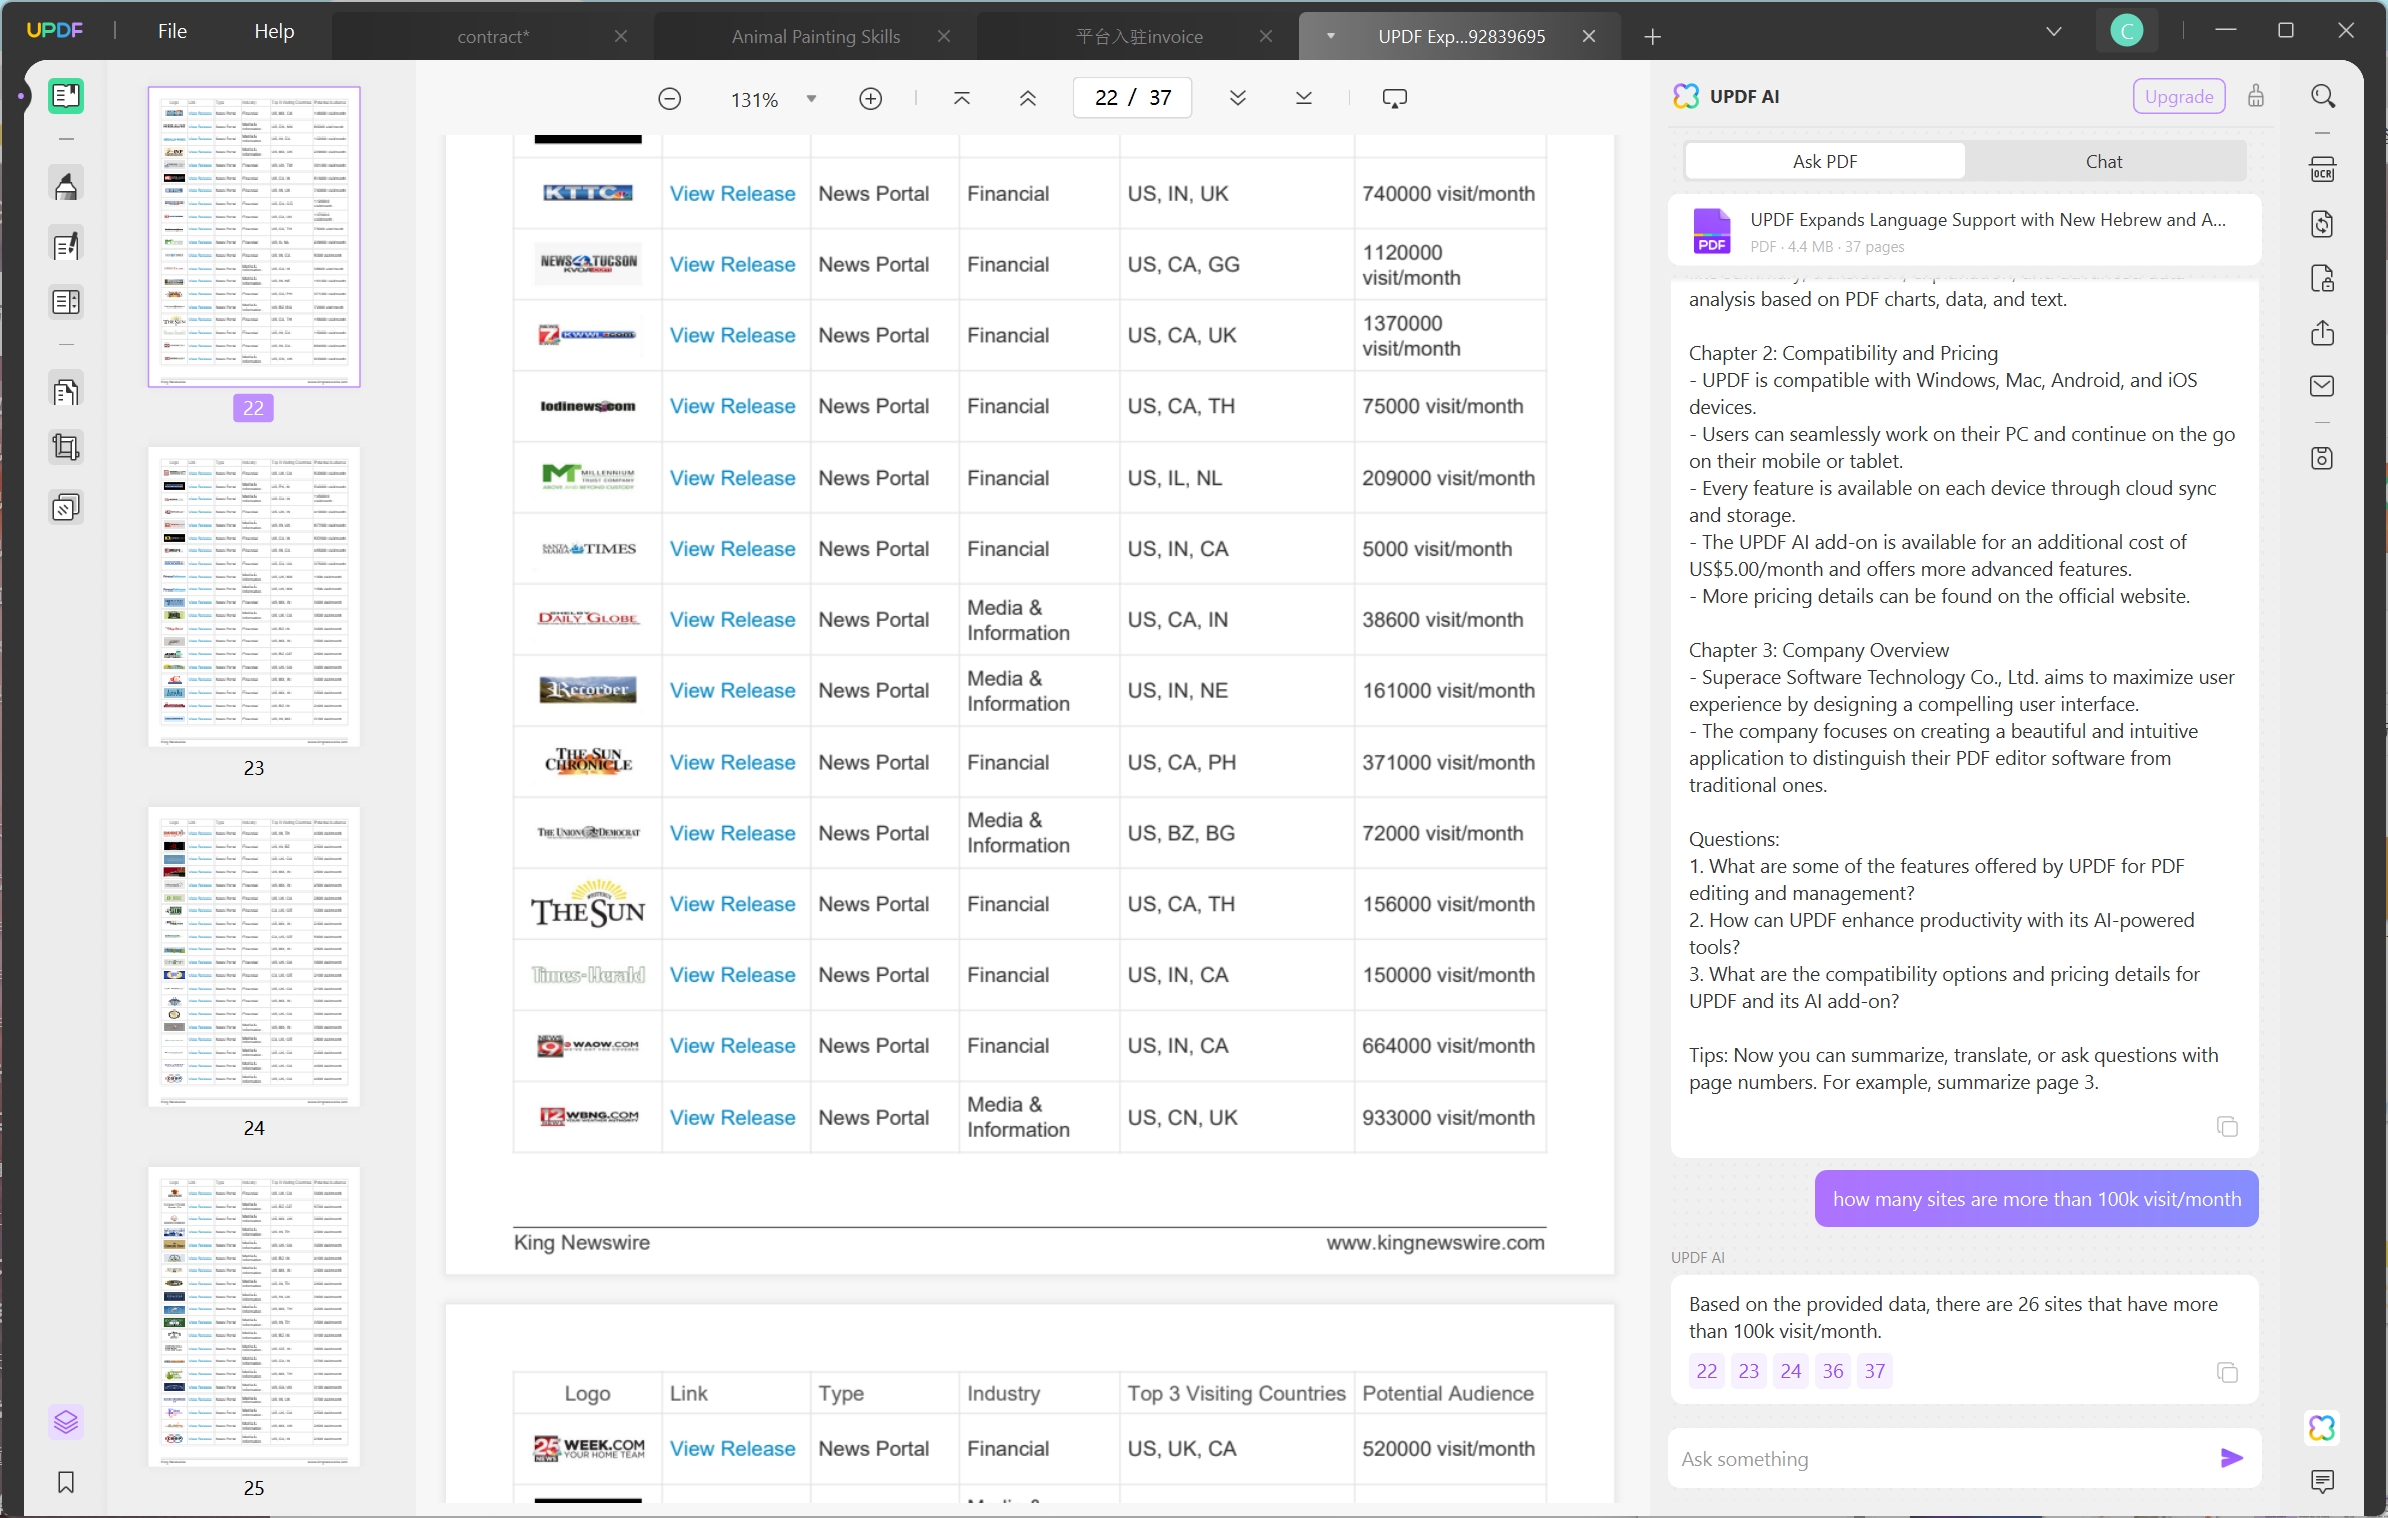Open the bookmark panel icon
This screenshot has width=2388, height=1518.
point(66,1482)
